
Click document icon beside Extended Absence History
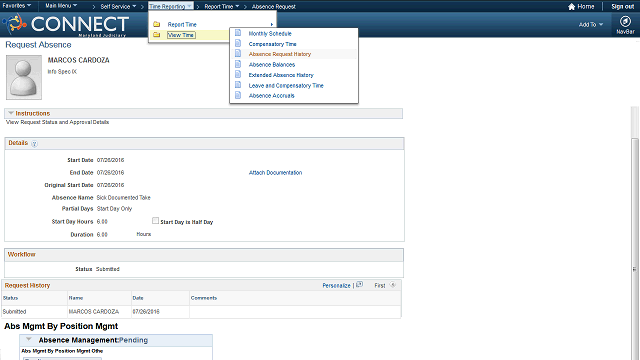(x=238, y=75)
